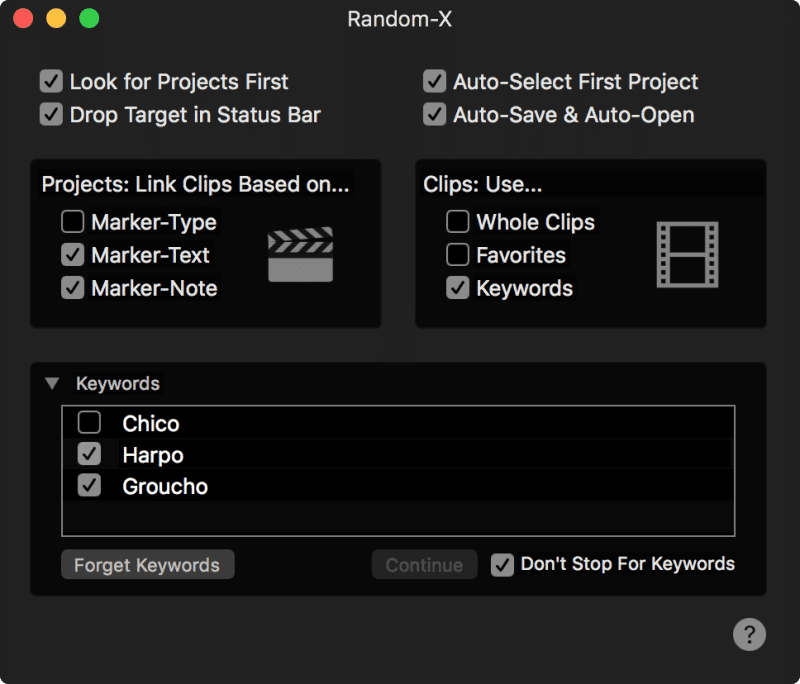Click the film strip clips icon
The width and height of the screenshot is (800, 684).
(x=687, y=255)
